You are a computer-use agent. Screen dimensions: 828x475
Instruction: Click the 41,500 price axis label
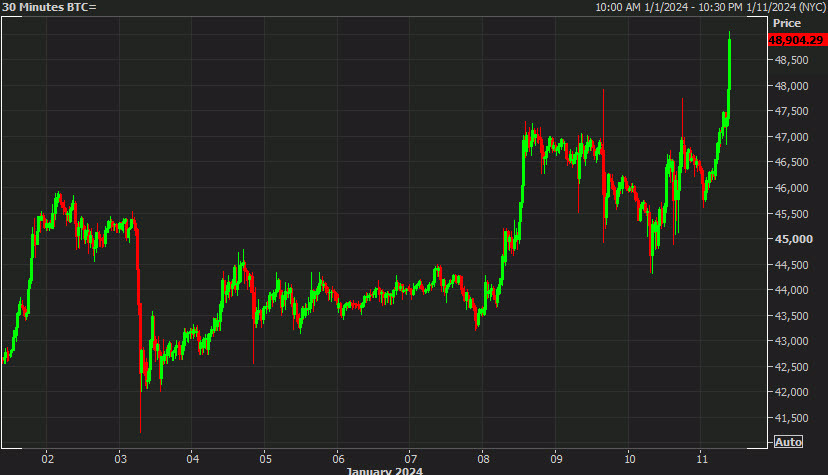tap(791, 418)
